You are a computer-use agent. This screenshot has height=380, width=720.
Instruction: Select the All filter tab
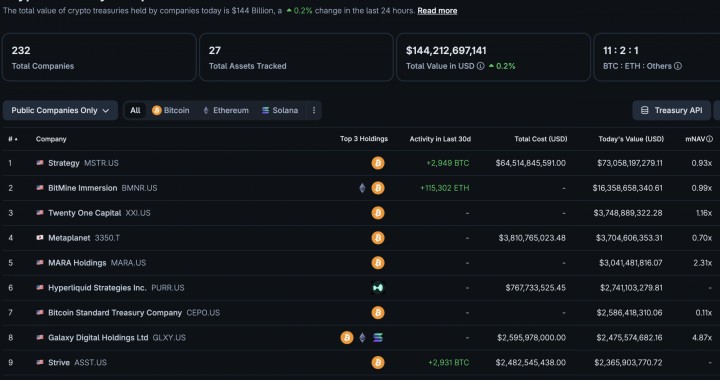(x=135, y=111)
